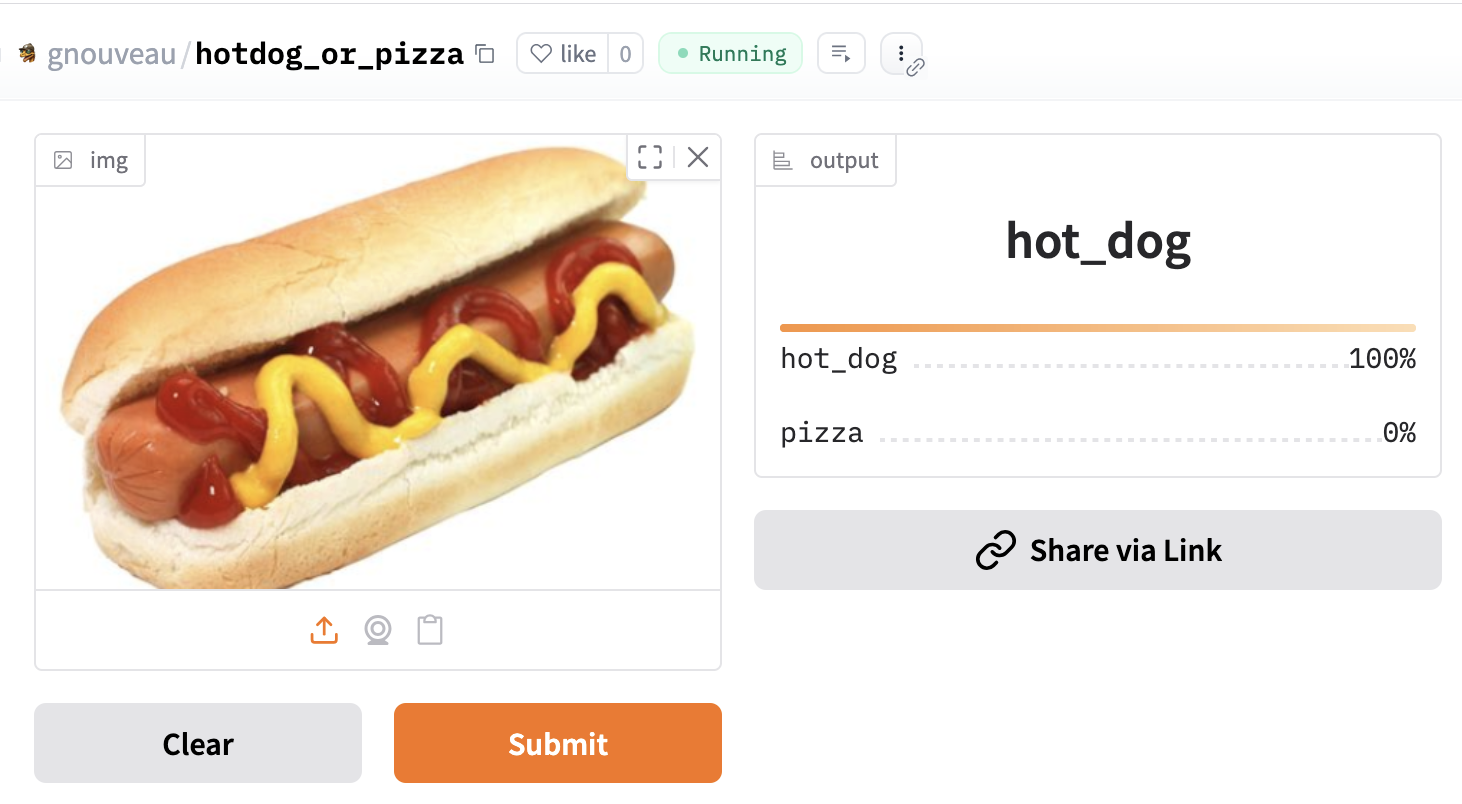Open the gnouveau profile link
Image resolution: width=1462 pixels, height=804 pixels.
112,54
